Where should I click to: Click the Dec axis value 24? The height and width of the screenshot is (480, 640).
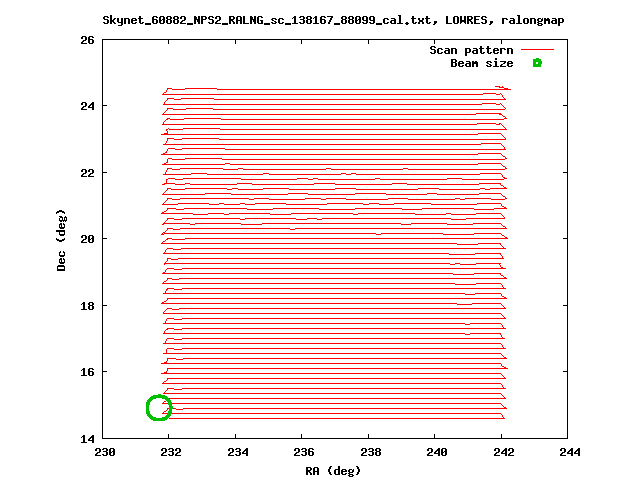pos(87,106)
